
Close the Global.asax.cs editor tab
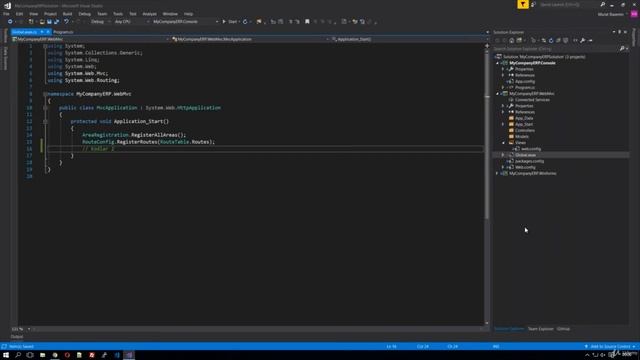(48, 32)
